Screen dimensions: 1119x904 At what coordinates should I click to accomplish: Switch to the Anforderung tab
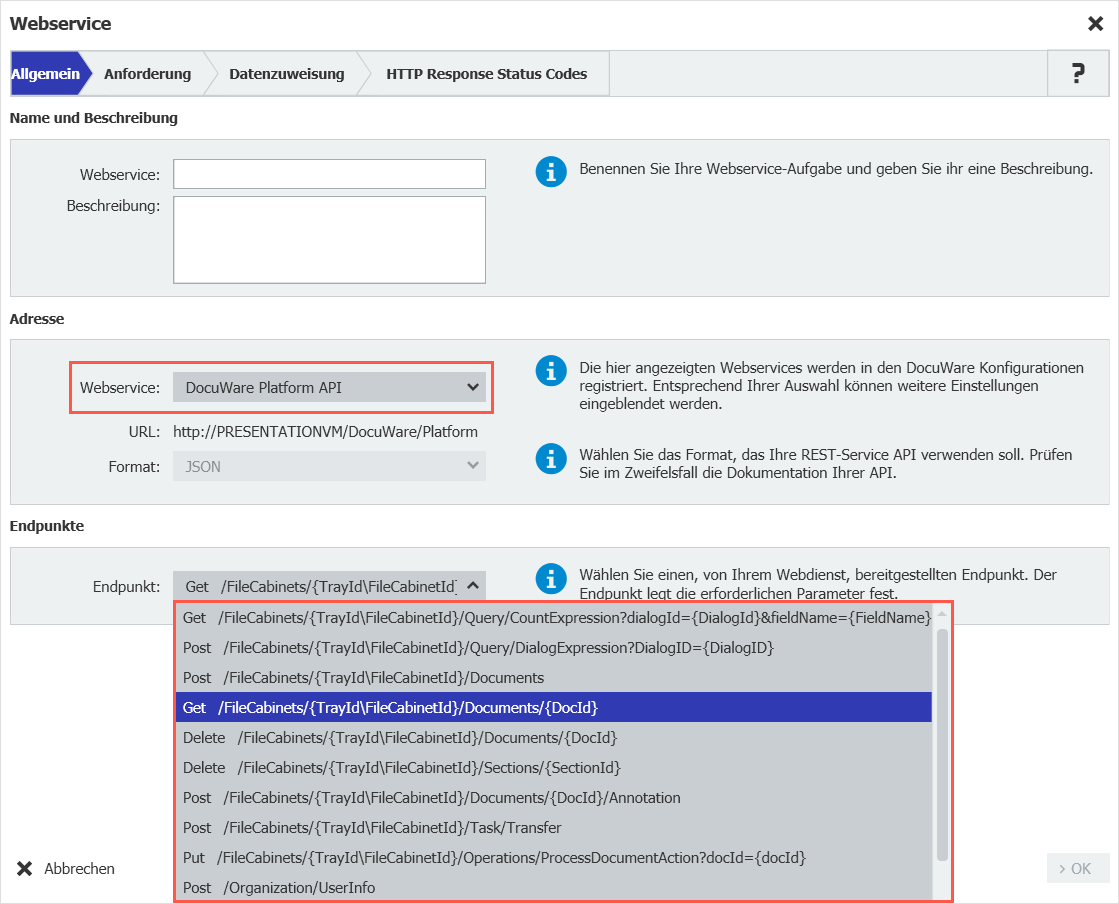(147, 74)
